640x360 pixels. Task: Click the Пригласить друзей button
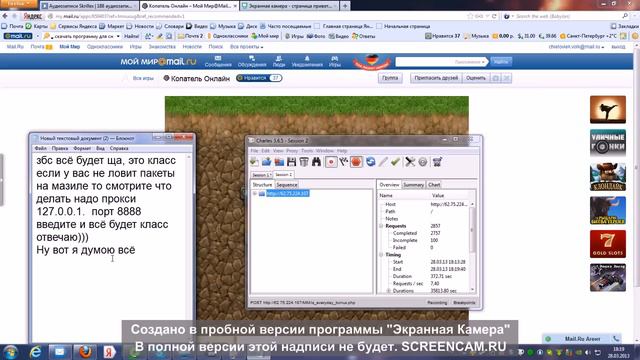click(436, 78)
